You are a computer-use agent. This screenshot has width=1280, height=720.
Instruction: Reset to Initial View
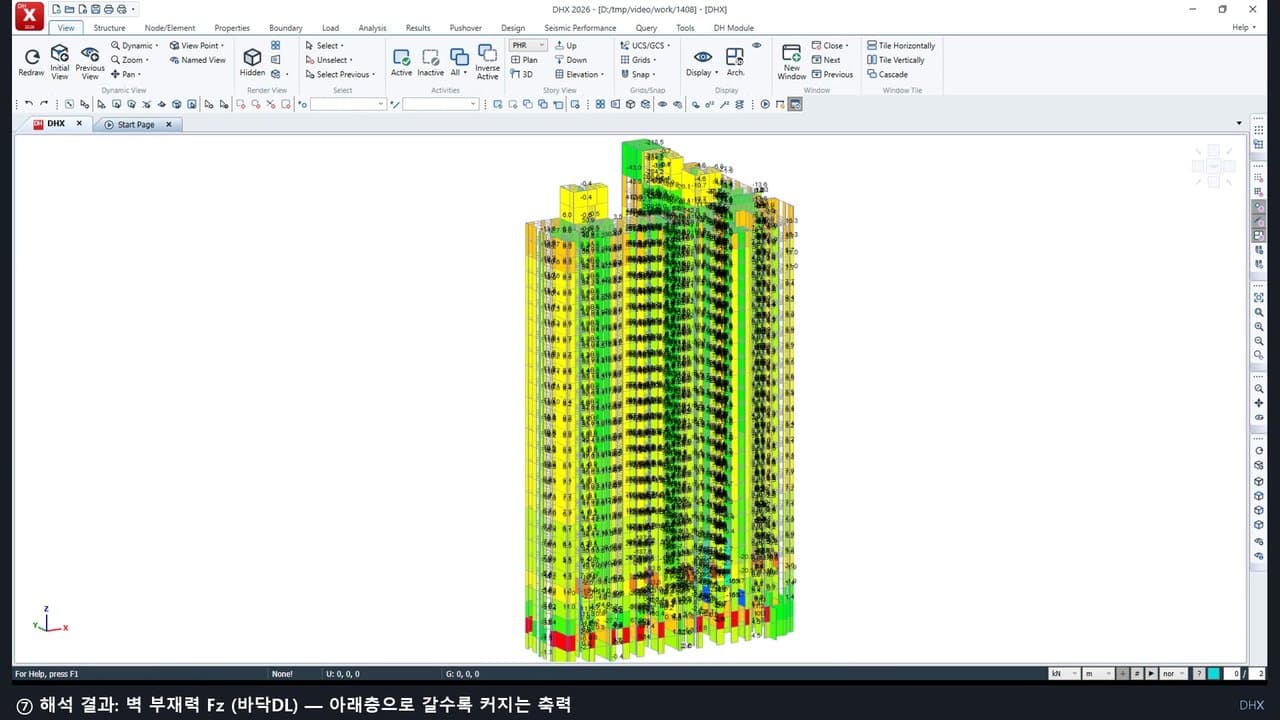pos(60,62)
